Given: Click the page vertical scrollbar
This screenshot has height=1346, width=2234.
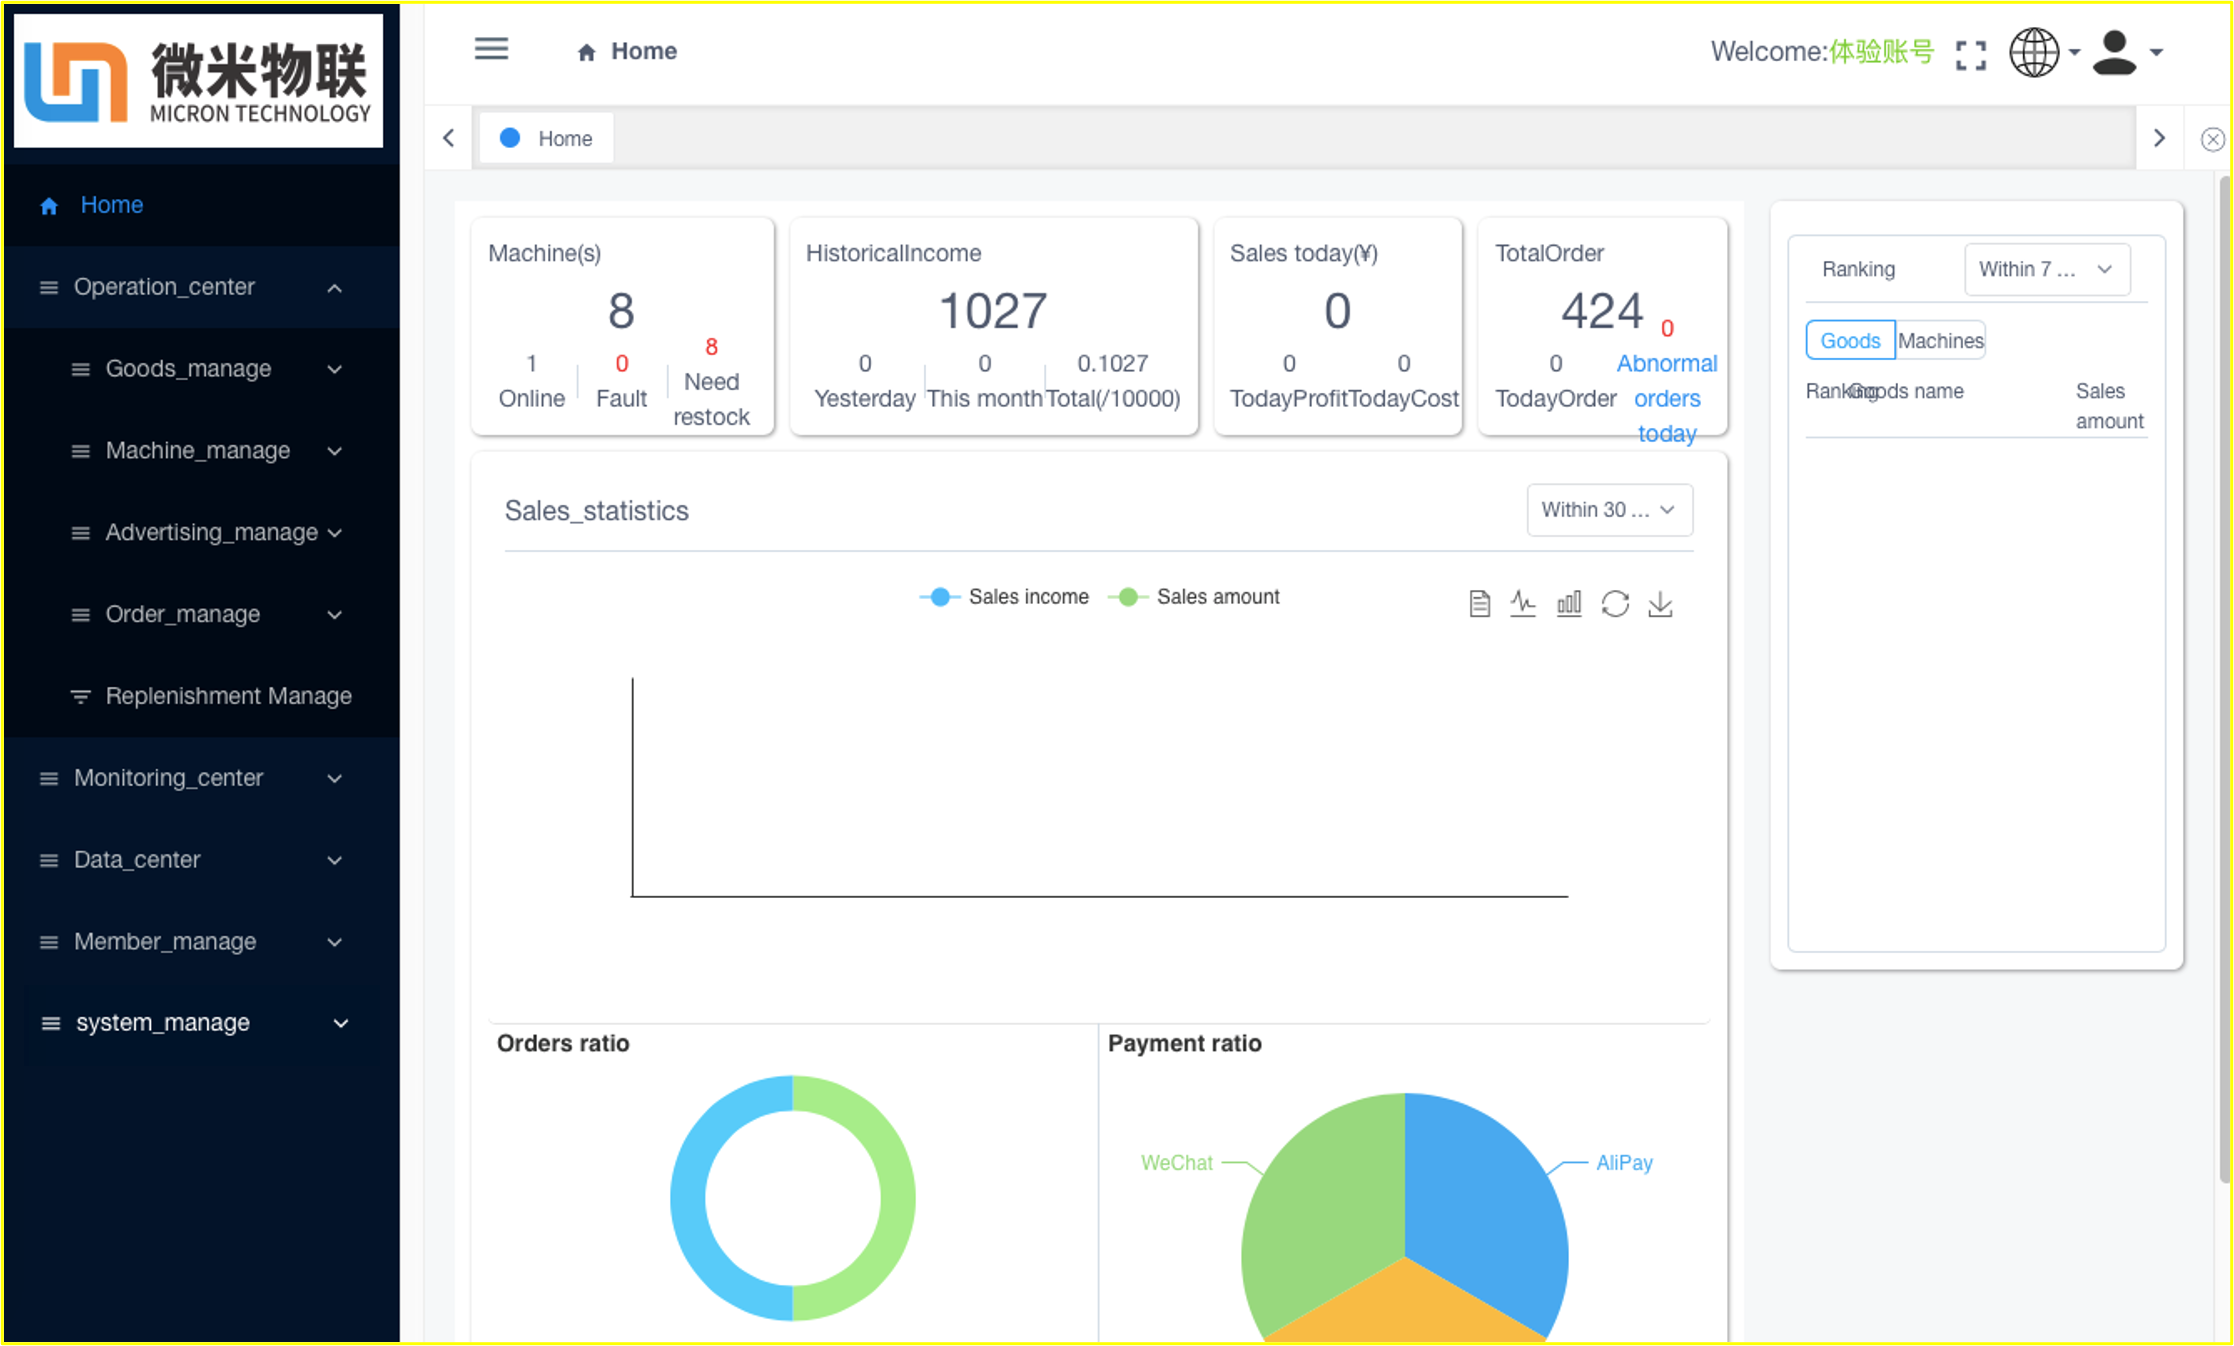Looking at the screenshot, I should (2223, 680).
